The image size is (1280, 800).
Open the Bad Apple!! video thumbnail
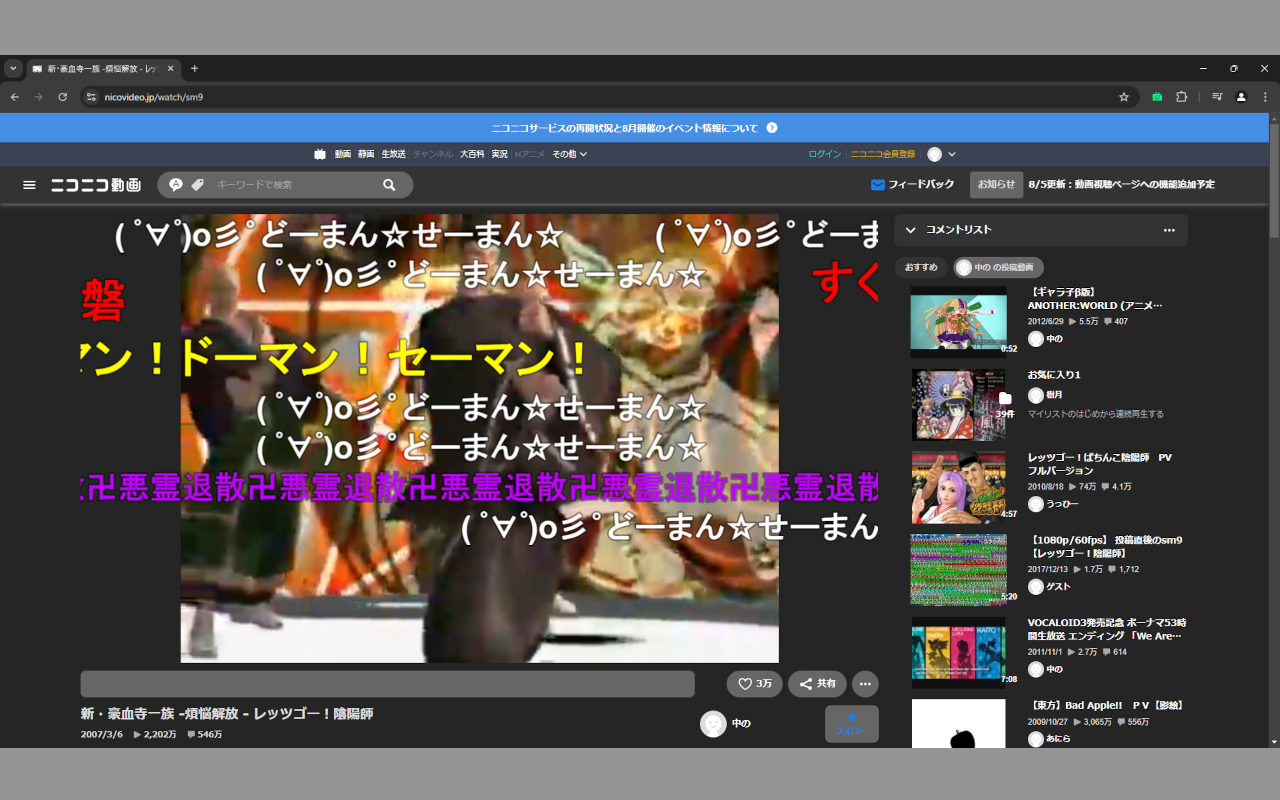point(958,724)
